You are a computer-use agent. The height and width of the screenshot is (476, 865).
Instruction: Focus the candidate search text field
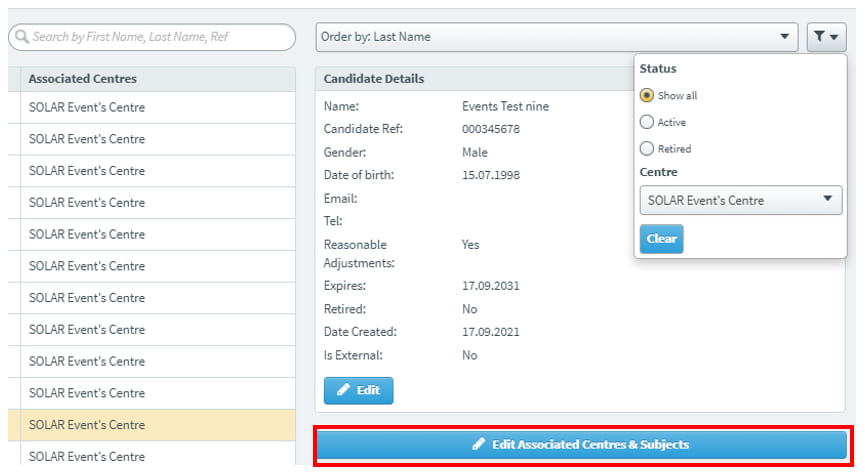coord(160,37)
